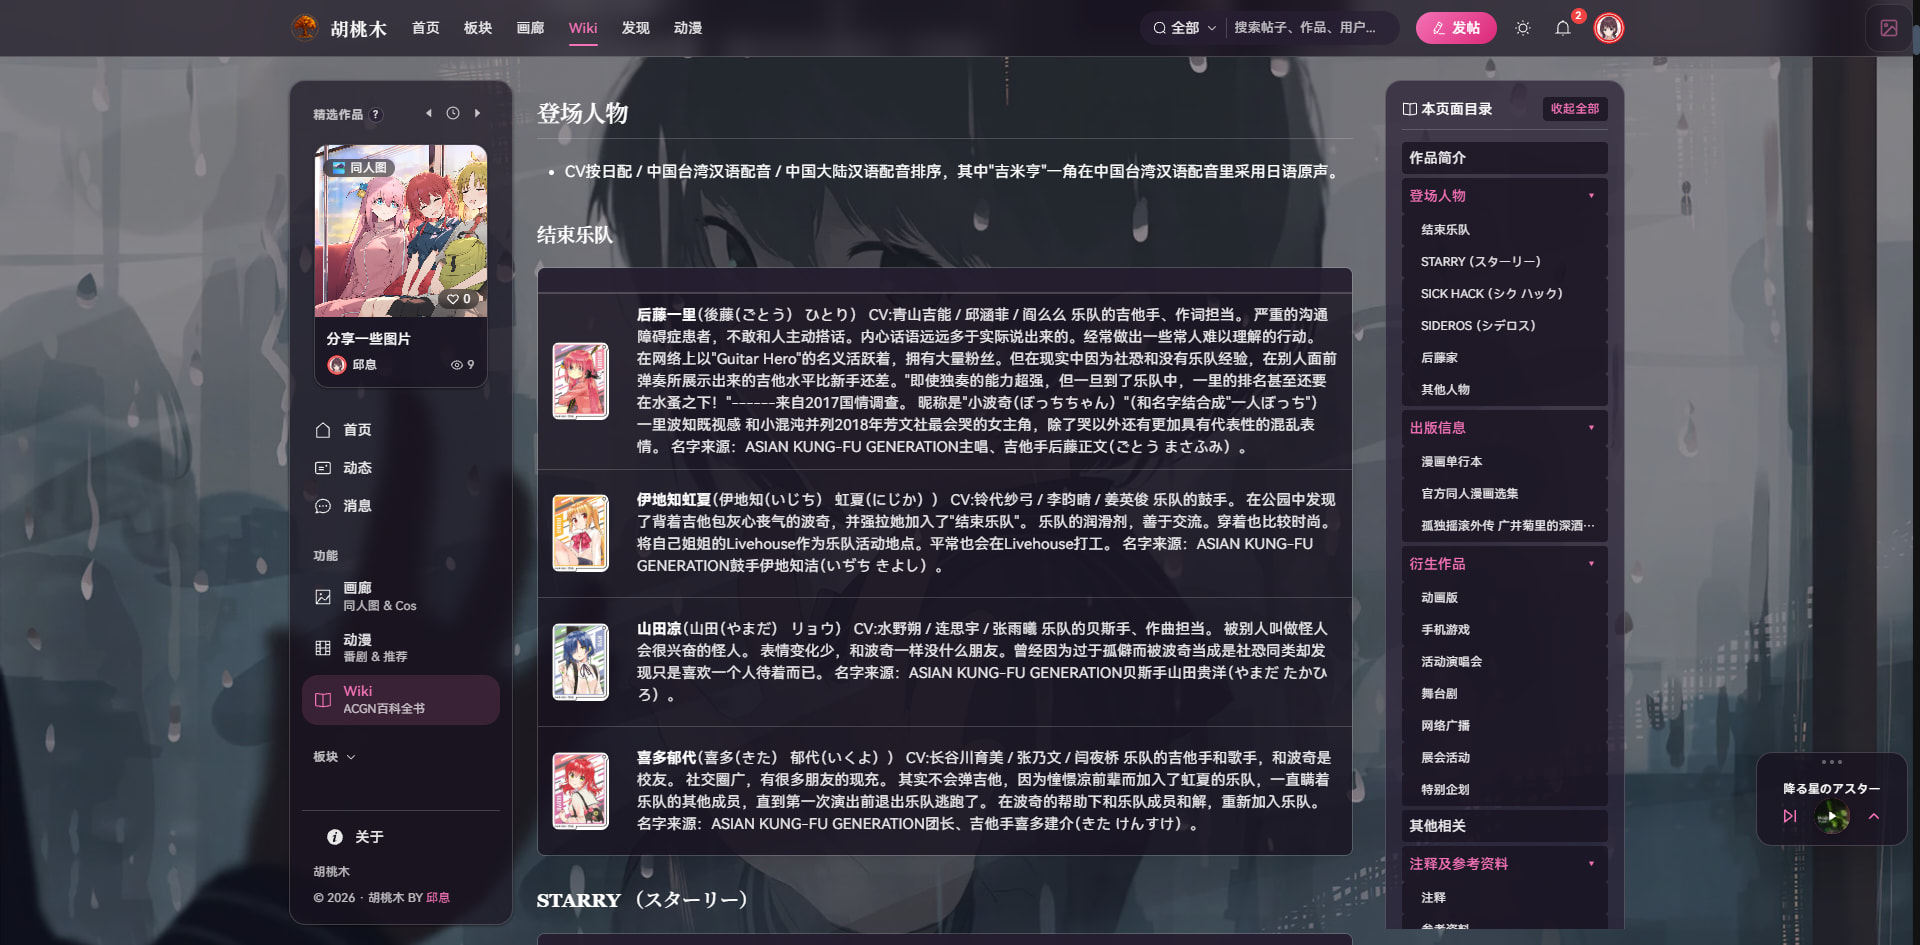Viewport: 1920px width, 945px height.
Task: Open the search scope 全部 dropdown
Action: 1184,28
